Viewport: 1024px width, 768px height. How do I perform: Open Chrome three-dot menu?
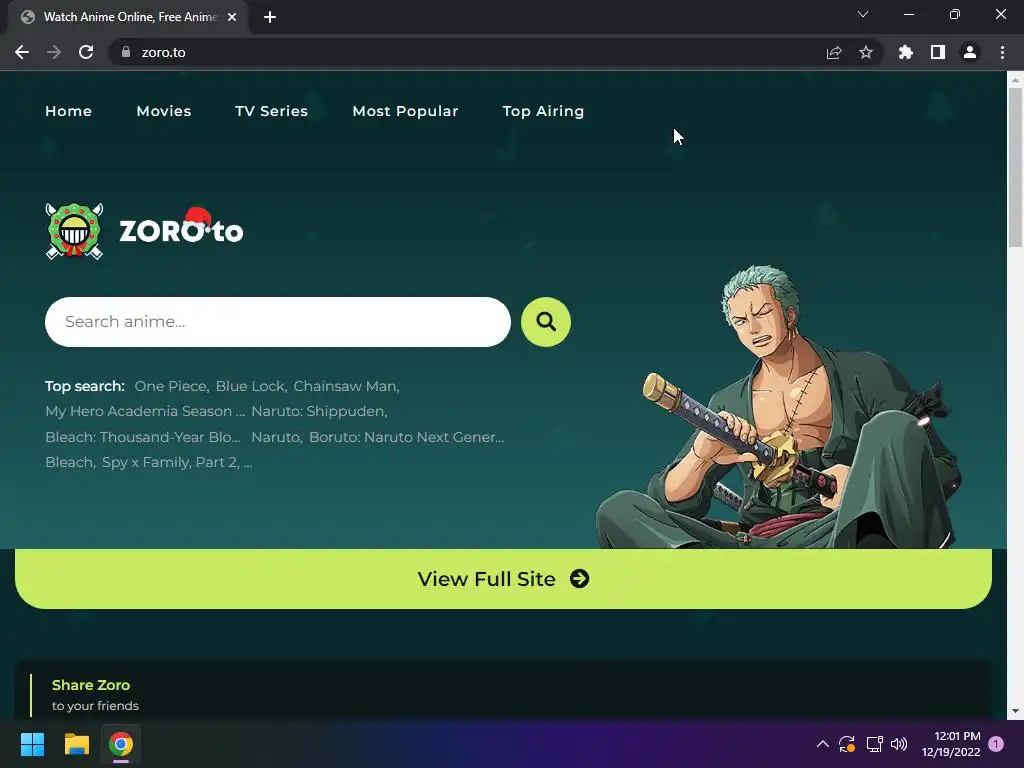(x=1002, y=52)
